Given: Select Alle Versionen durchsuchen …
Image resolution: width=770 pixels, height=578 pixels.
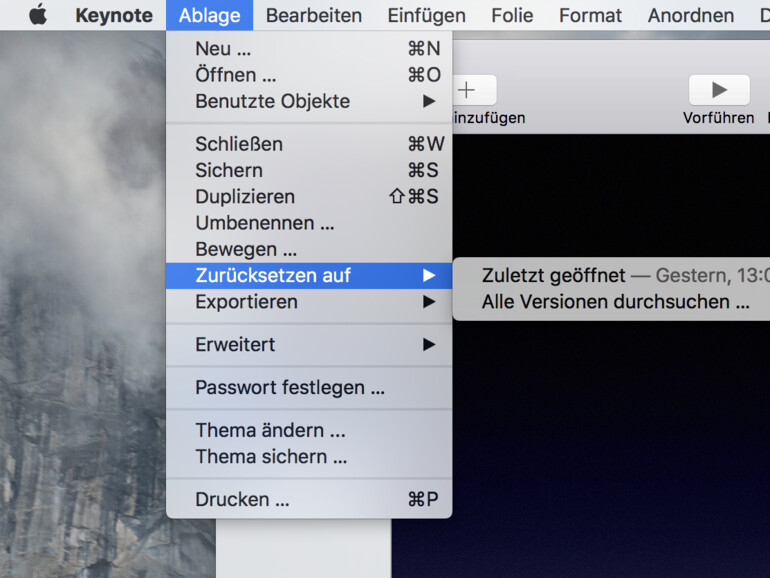Looking at the screenshot, I should click(611, 302).
